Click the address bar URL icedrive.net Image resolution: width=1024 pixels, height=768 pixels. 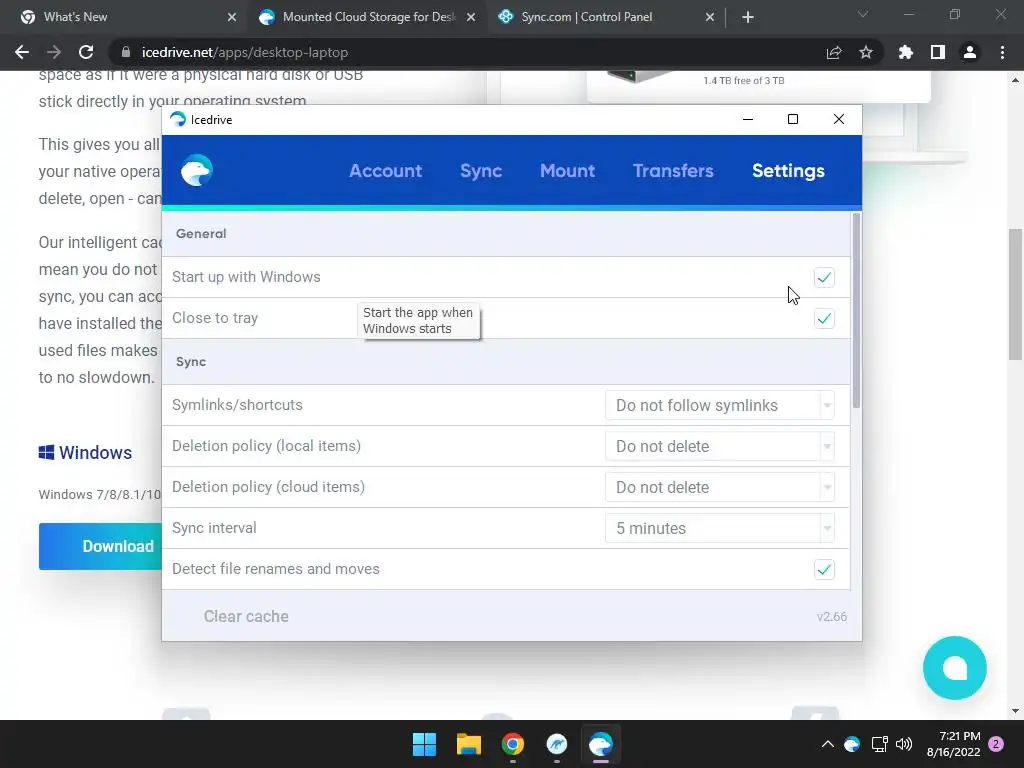point(245,52)
